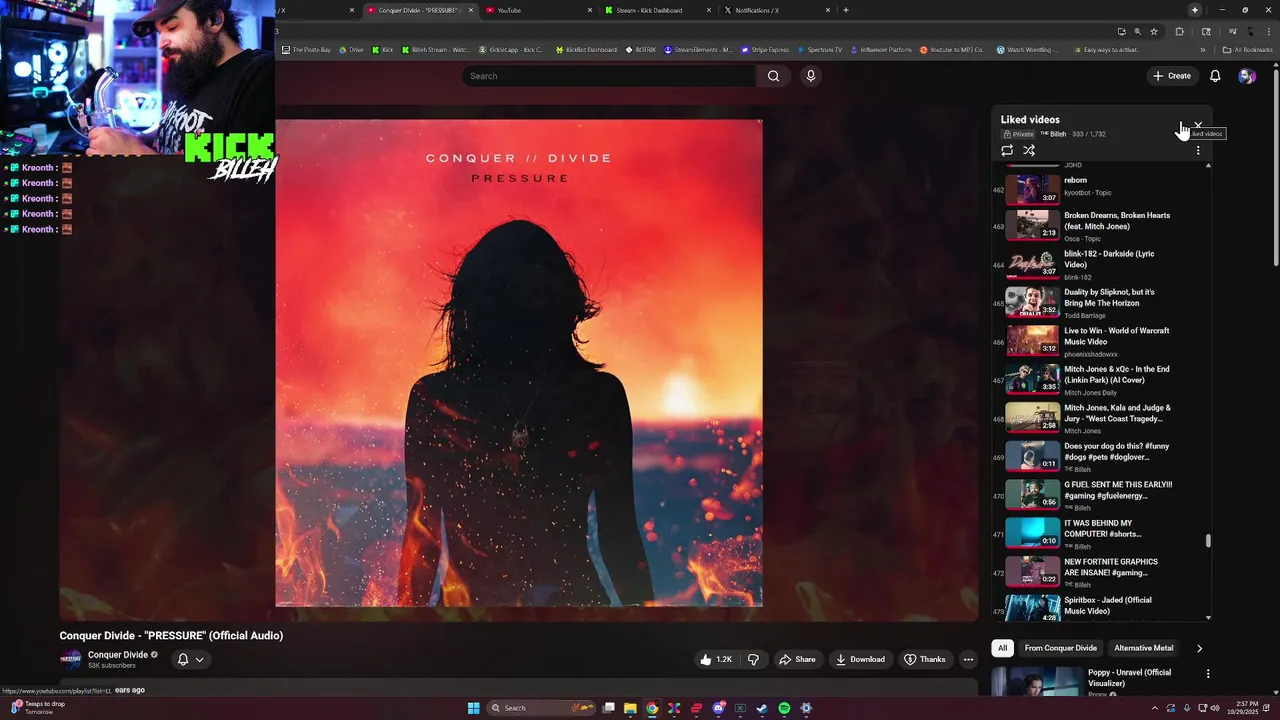Screen dimensions: 1280x720
Task: Show hidden system tray icons chevron
Action: pos(1155,708)
